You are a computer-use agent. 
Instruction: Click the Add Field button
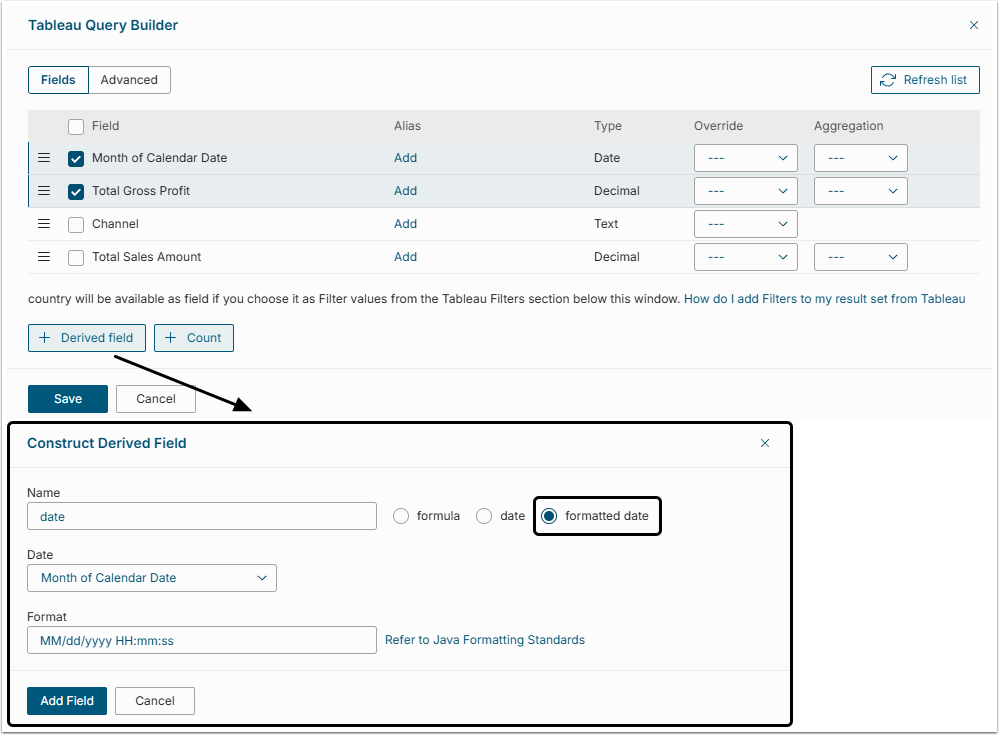click(x=67, y=701)
